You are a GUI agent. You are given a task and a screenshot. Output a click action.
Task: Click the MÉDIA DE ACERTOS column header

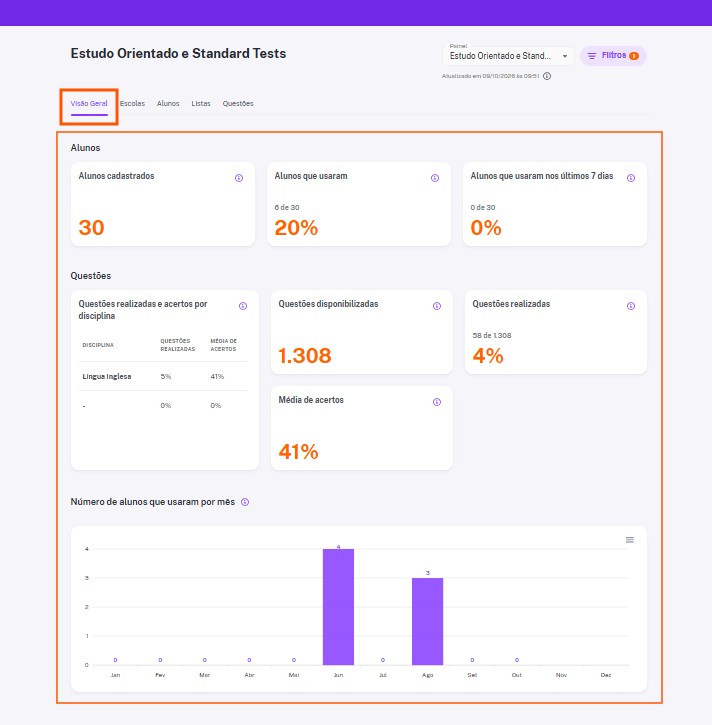(223, 345)
